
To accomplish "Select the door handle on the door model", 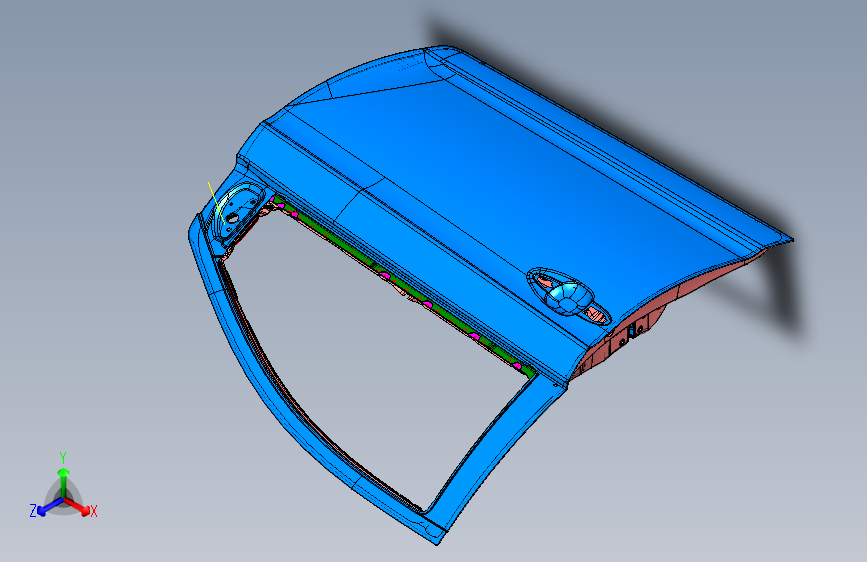I will click(x=569, y=297).
